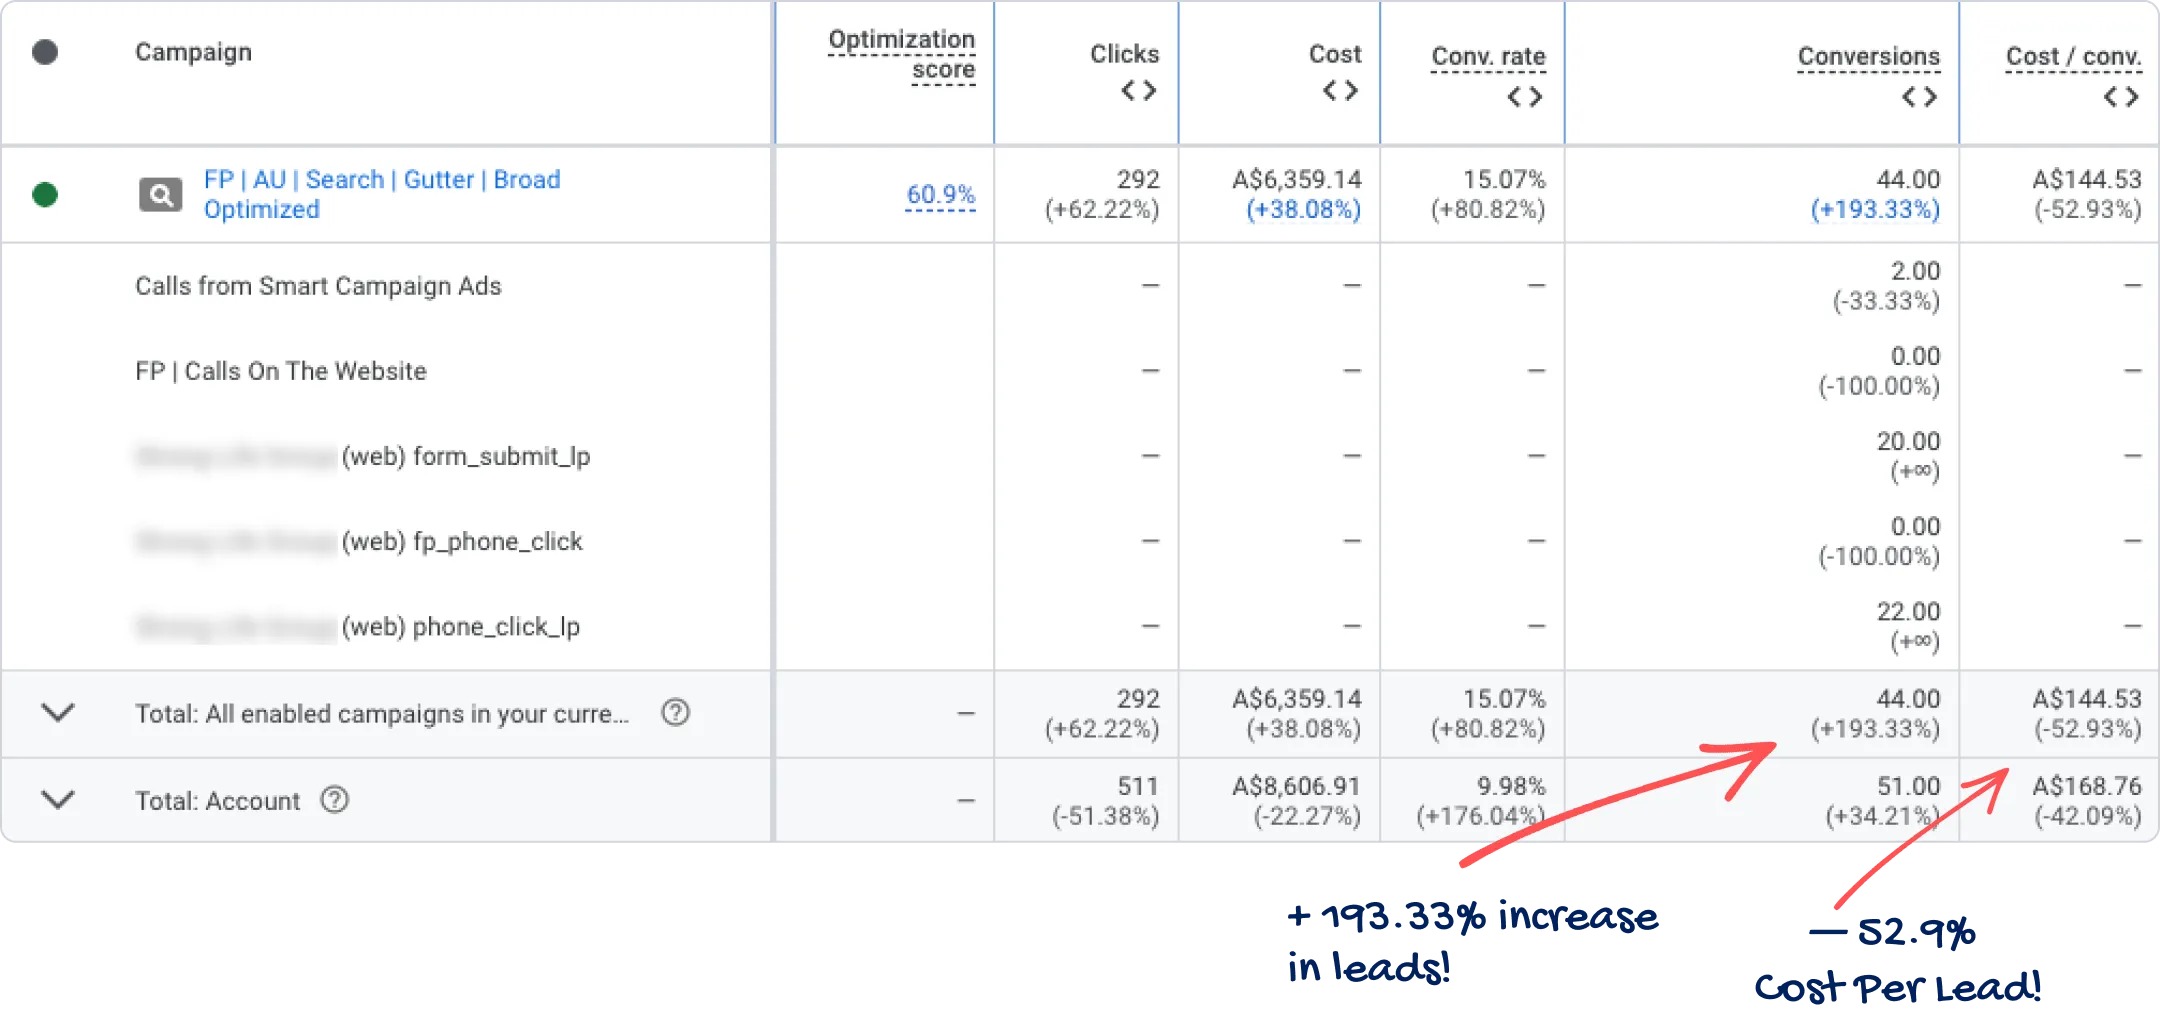2160x1020 pixels.
Task: Click the Total: Account label
Action: point(217,801)
